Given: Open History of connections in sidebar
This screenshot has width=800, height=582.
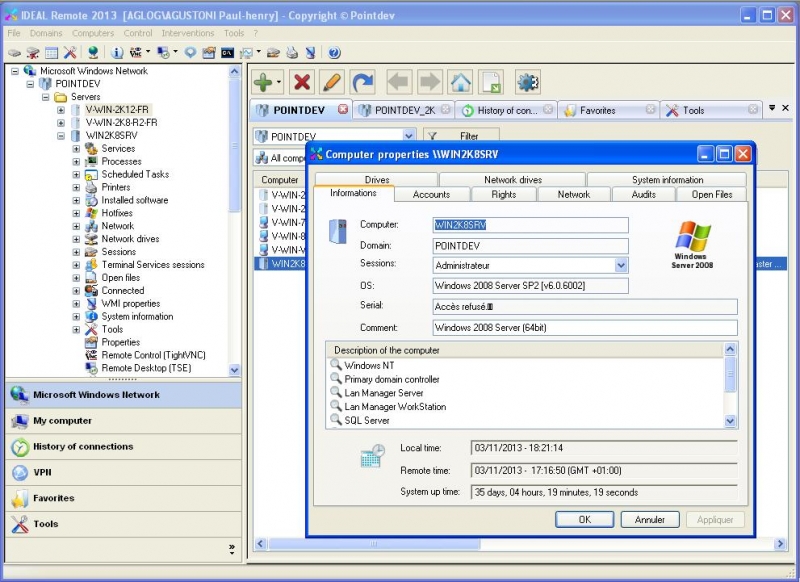Looking at the screenshot, I should tap(123, 447).
